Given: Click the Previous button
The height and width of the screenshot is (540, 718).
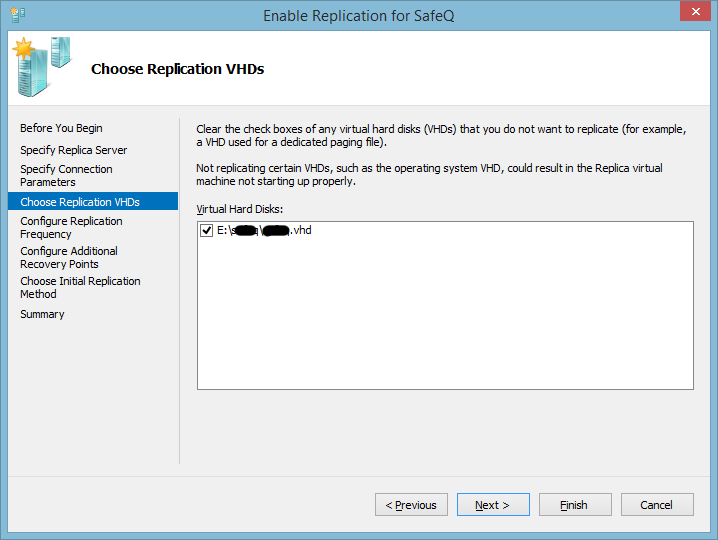Looking at the screenshot, I should pyautogui.click(x=411, y=505).
